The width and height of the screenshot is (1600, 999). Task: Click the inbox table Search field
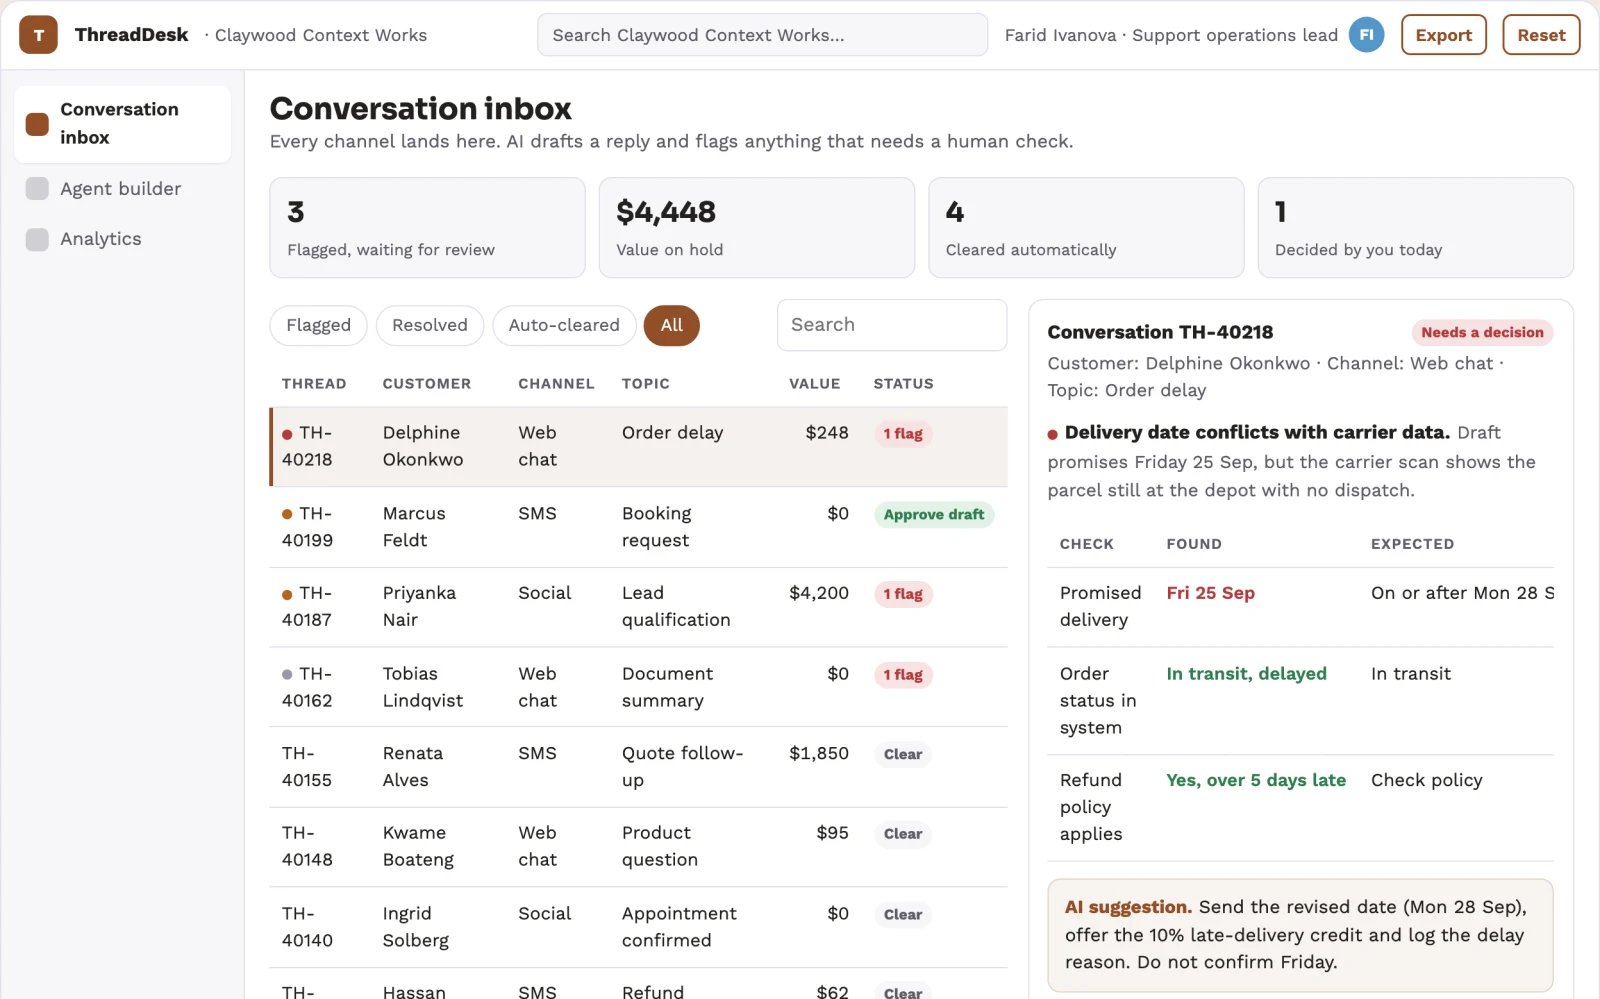click(892, 325)
